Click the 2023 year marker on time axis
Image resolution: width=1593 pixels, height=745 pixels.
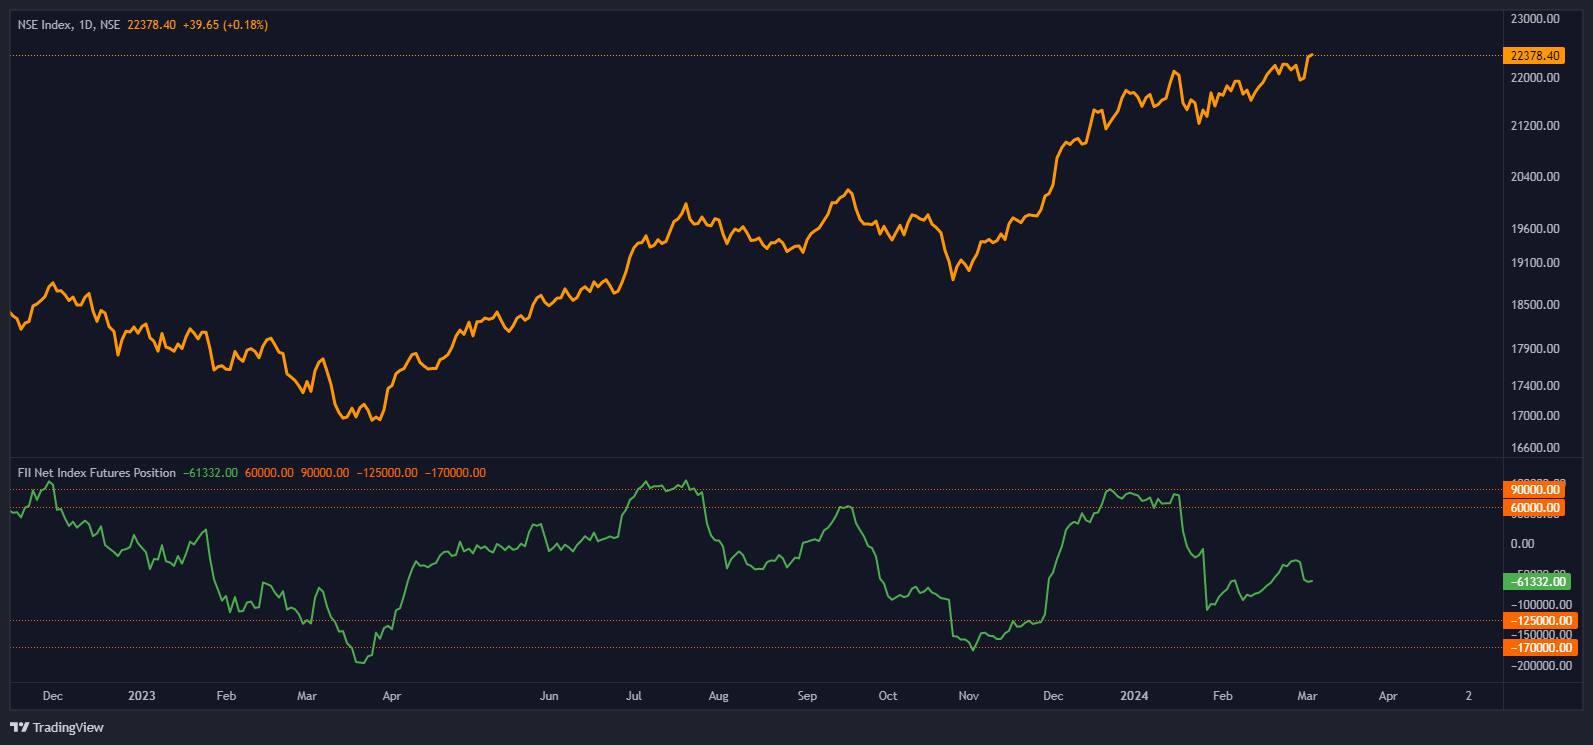(142, 695)
